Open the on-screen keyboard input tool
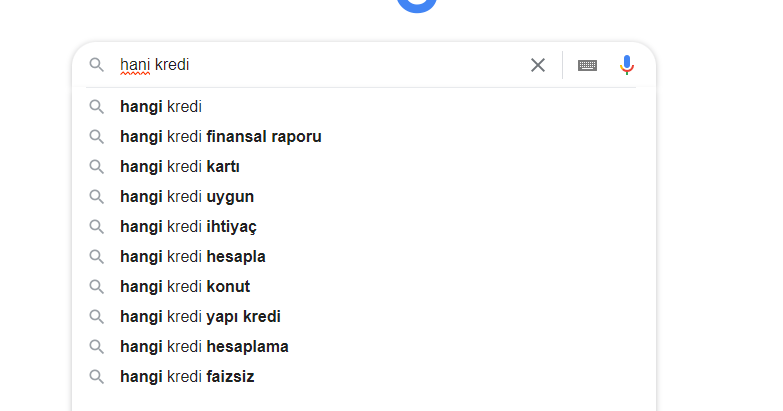 [587, 65]
